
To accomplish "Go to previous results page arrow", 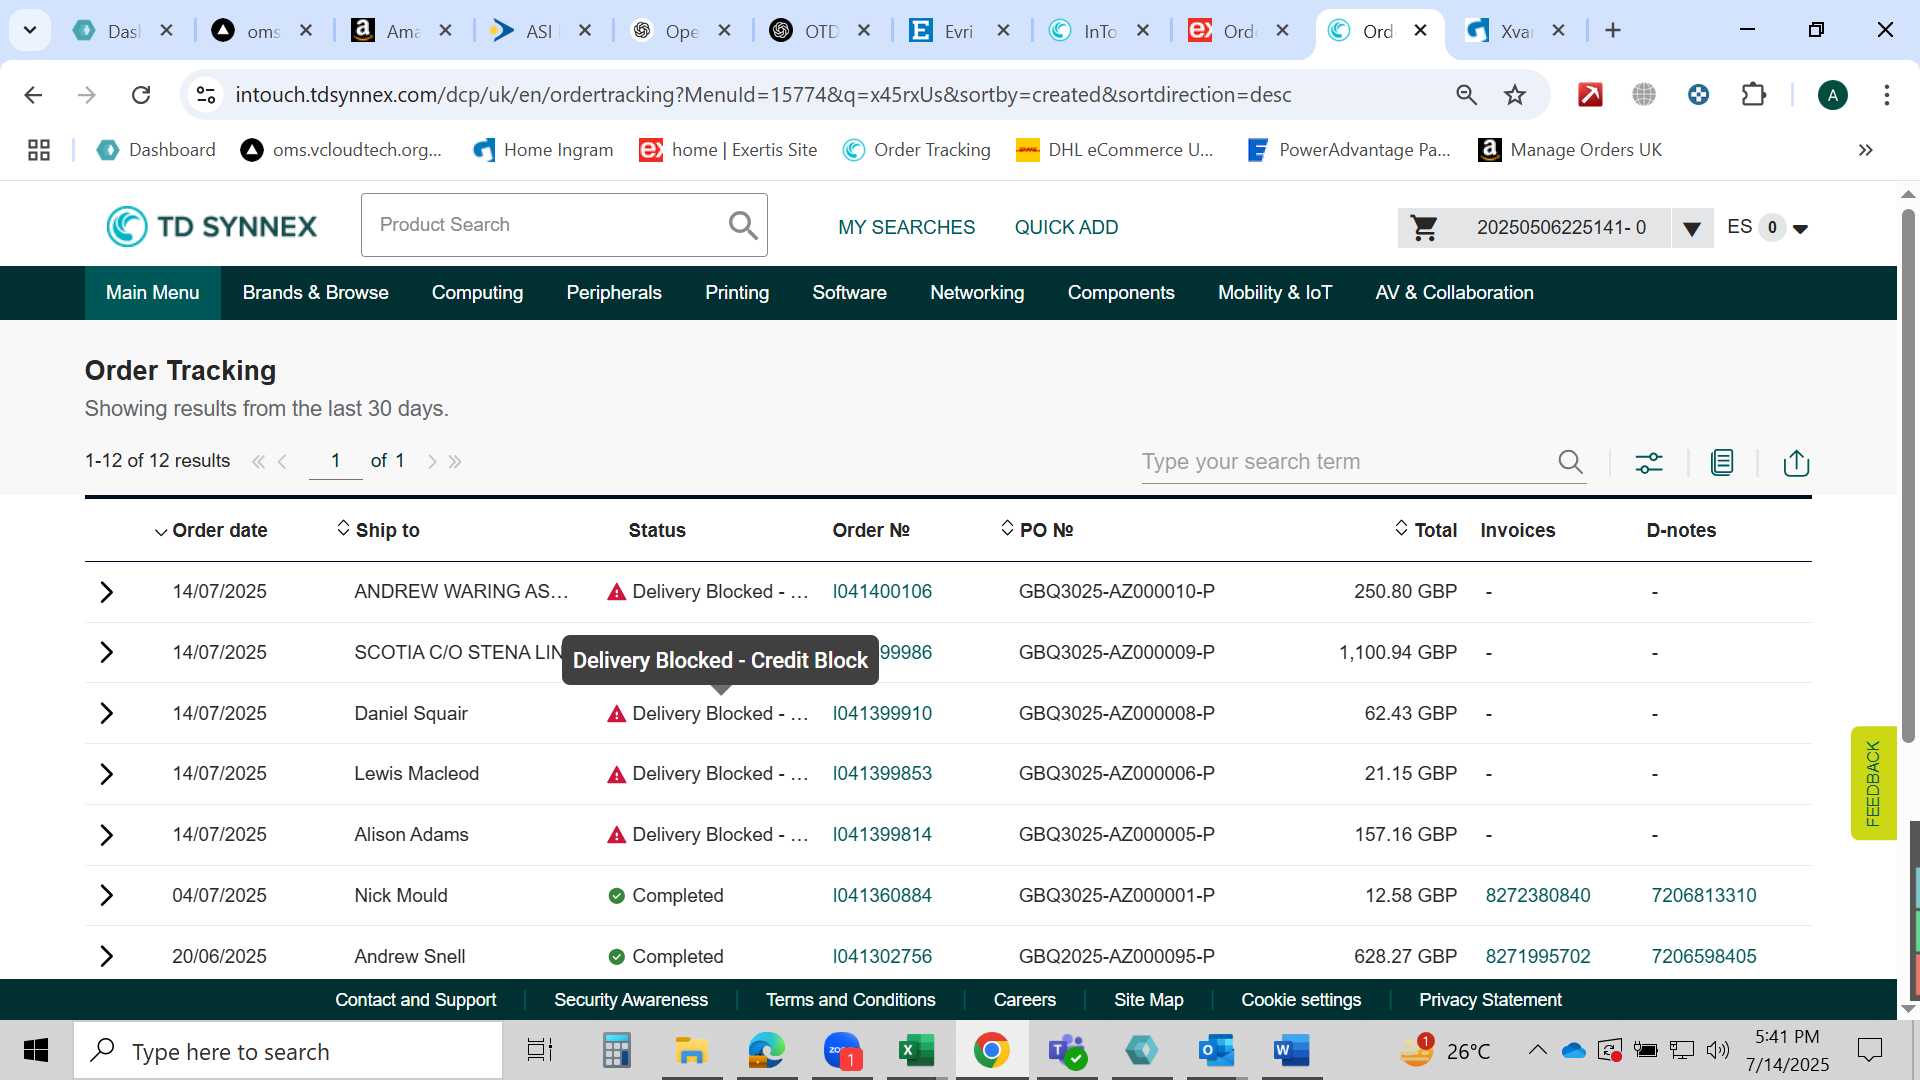I will click(283, 461).
